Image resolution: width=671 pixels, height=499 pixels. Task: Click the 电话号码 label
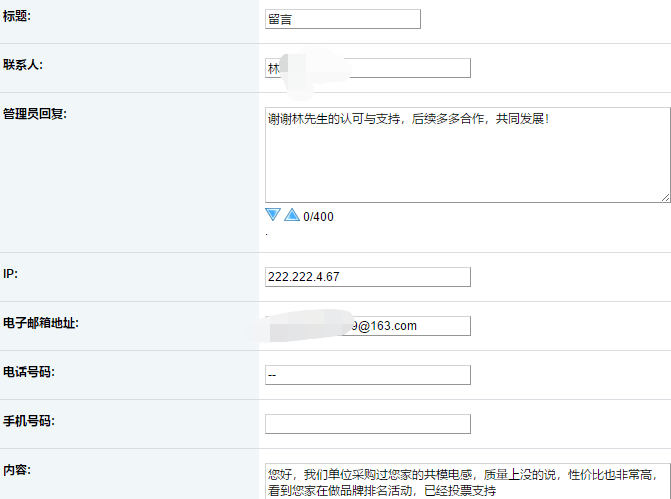click(x=28, y=371)
